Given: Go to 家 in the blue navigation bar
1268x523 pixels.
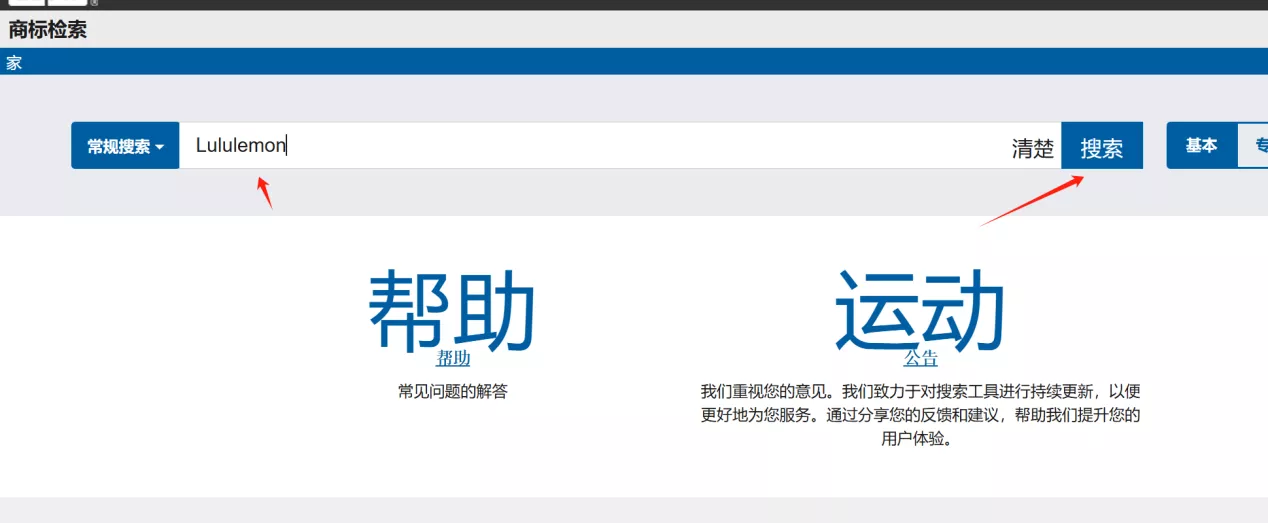Looking at the screenshot, I should click(x=14, y=62).
